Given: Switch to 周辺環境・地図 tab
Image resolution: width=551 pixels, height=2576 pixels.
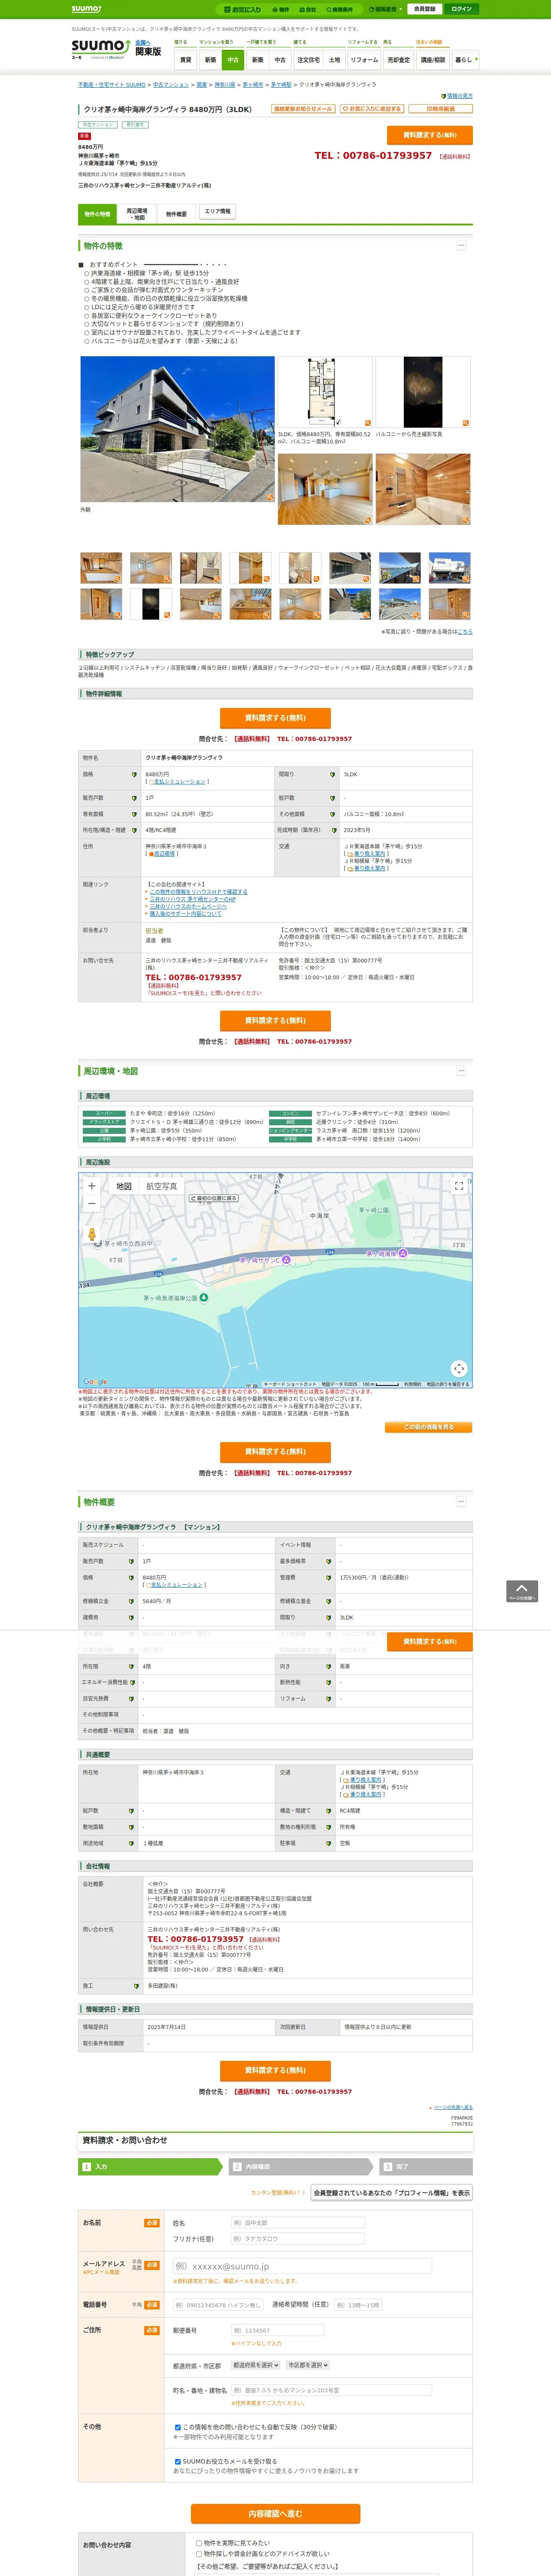Looking at the screenshot, I should coord(137,214).
